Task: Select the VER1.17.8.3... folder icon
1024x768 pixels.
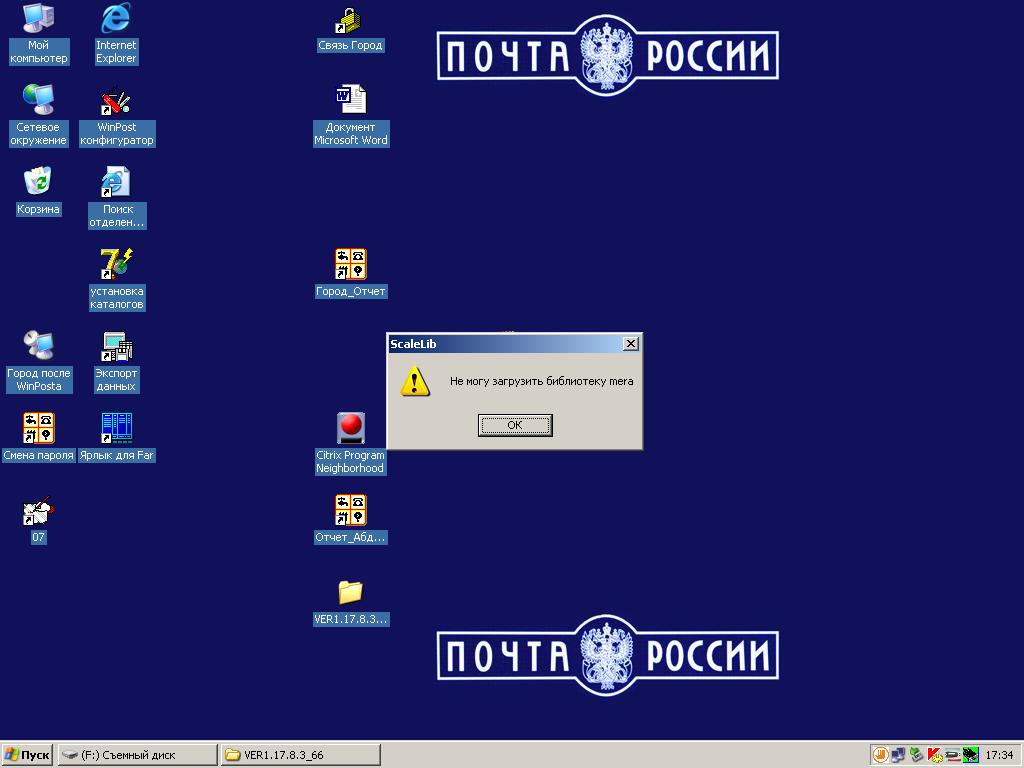Action: point(351,602)
